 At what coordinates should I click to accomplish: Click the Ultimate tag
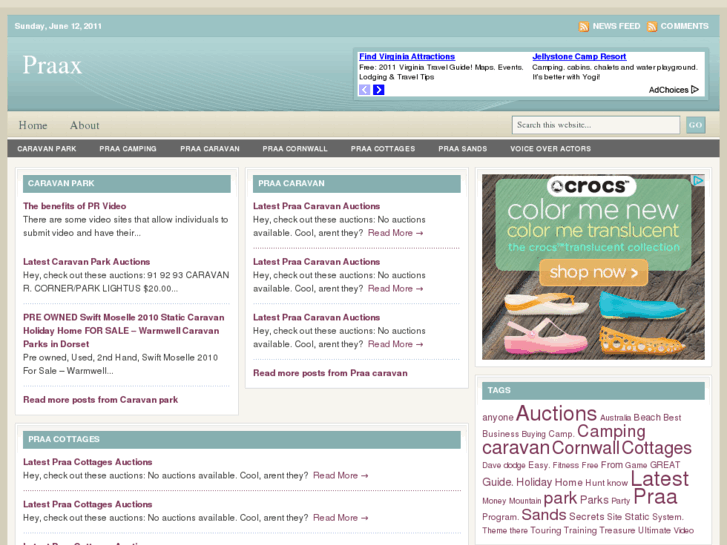coord(655,531)
